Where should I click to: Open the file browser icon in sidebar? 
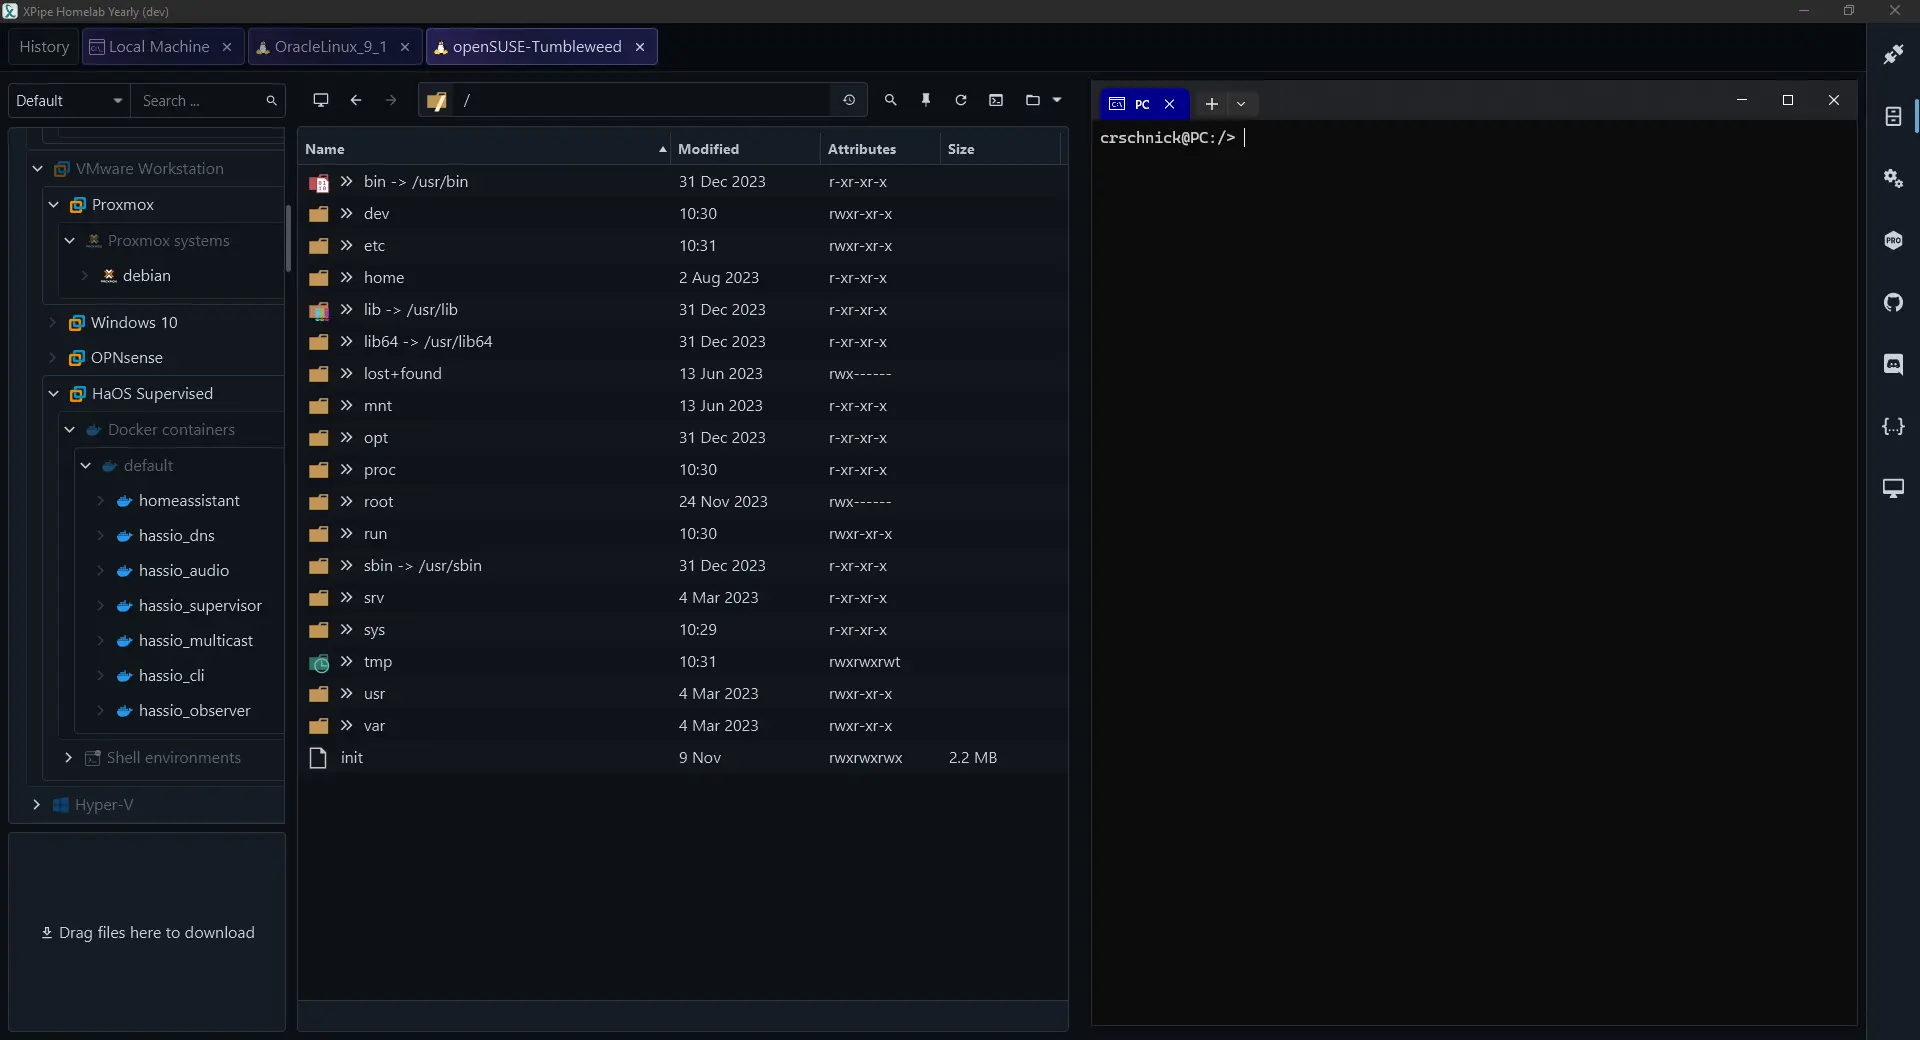(x=1893, y=117)
